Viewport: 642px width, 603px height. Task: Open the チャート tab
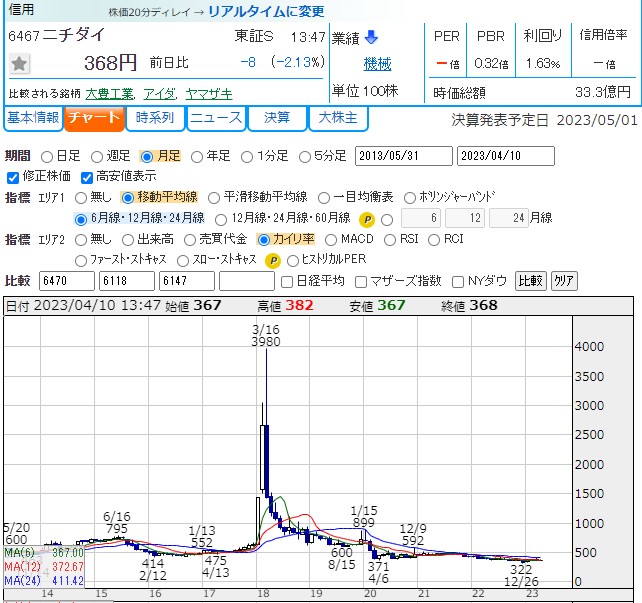94,119
